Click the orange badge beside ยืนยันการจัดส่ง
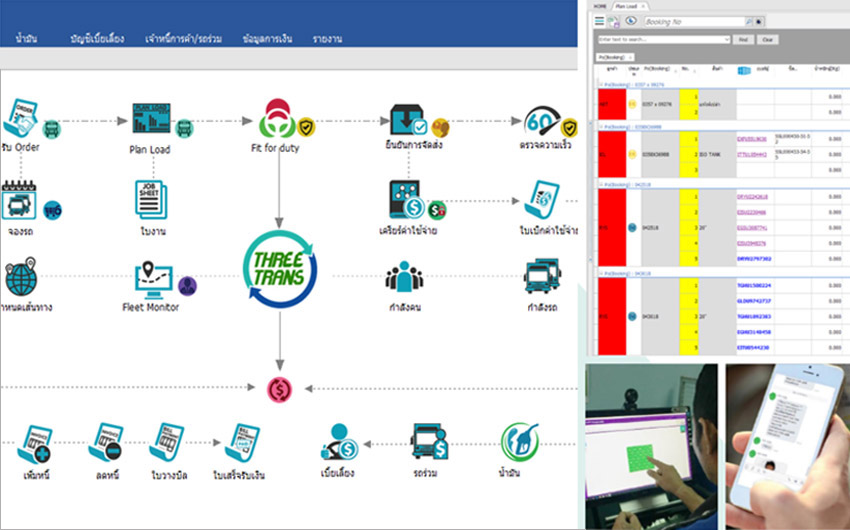 440,128
